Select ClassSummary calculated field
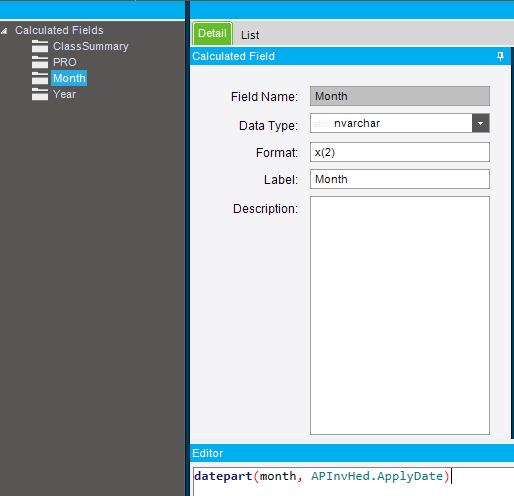The height and width of the screenshot is (496, 514). 91,46
